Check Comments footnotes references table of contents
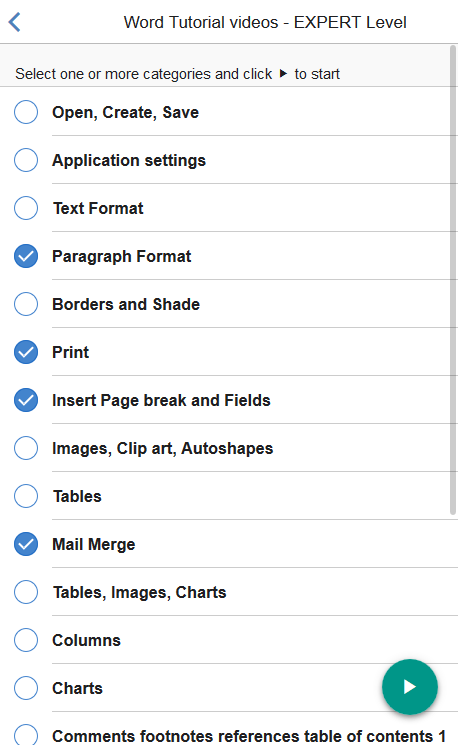The height and width of the screenshot is (745, 458). tap(26, 735)
